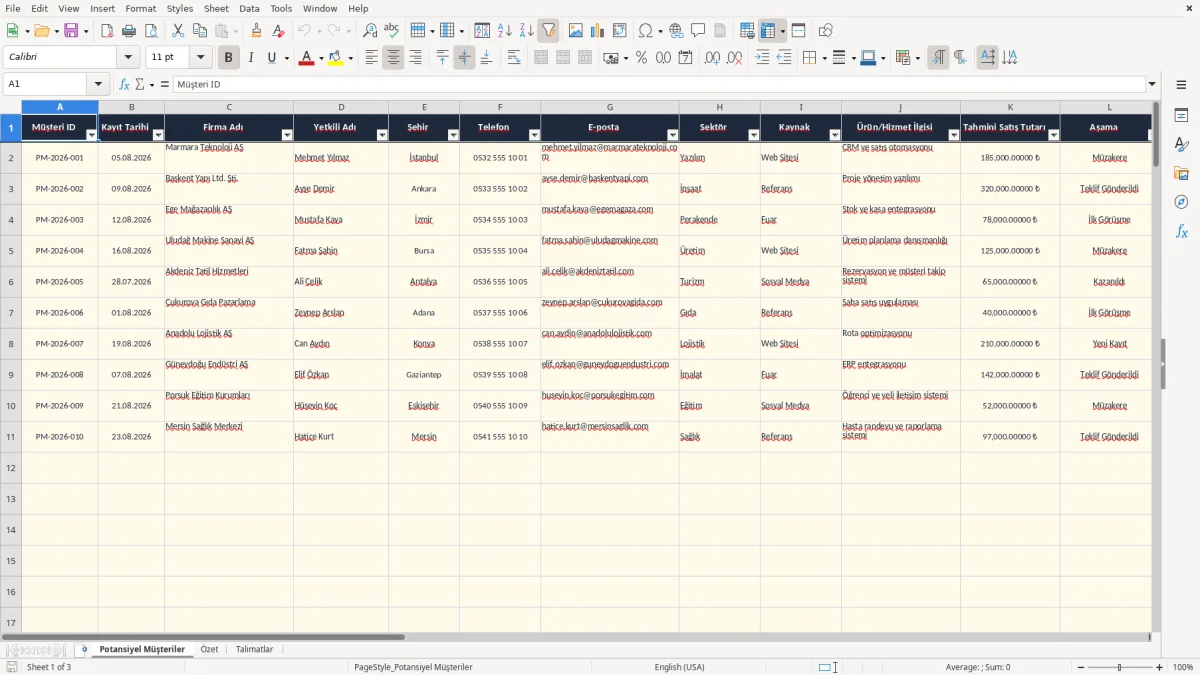Toggle Underline formatting

click(x=271, y=58)
